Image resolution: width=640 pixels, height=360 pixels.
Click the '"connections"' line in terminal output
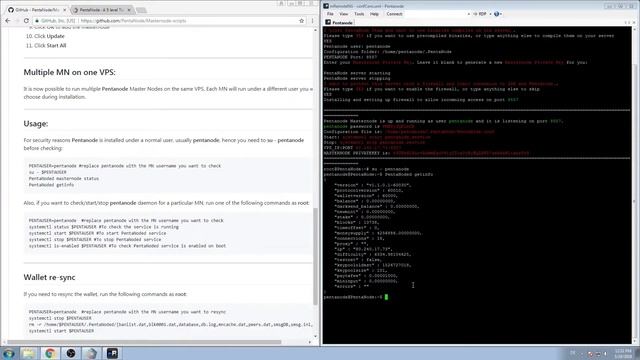[x=359, y=239]
